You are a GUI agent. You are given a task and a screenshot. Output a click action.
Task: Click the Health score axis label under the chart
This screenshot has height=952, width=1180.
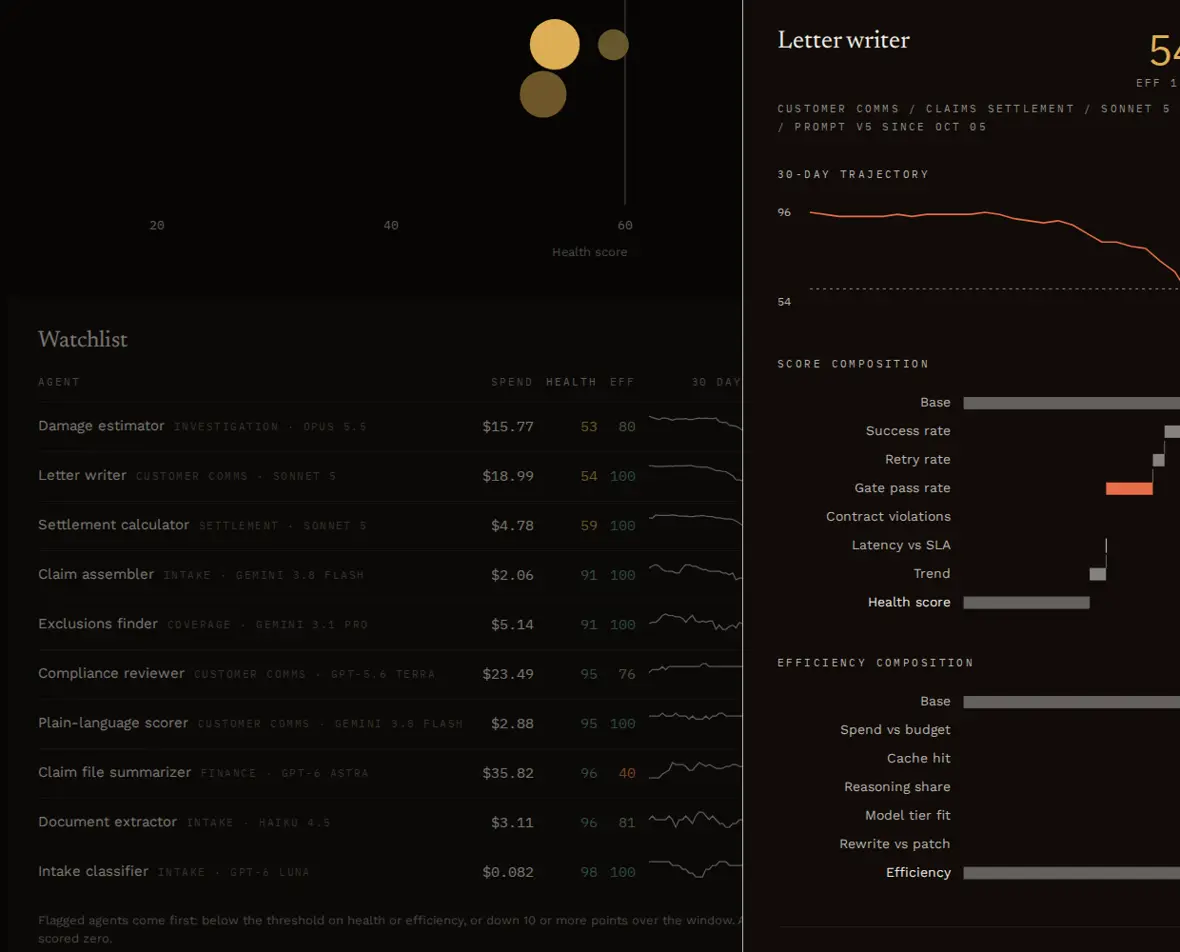point(589,252)
